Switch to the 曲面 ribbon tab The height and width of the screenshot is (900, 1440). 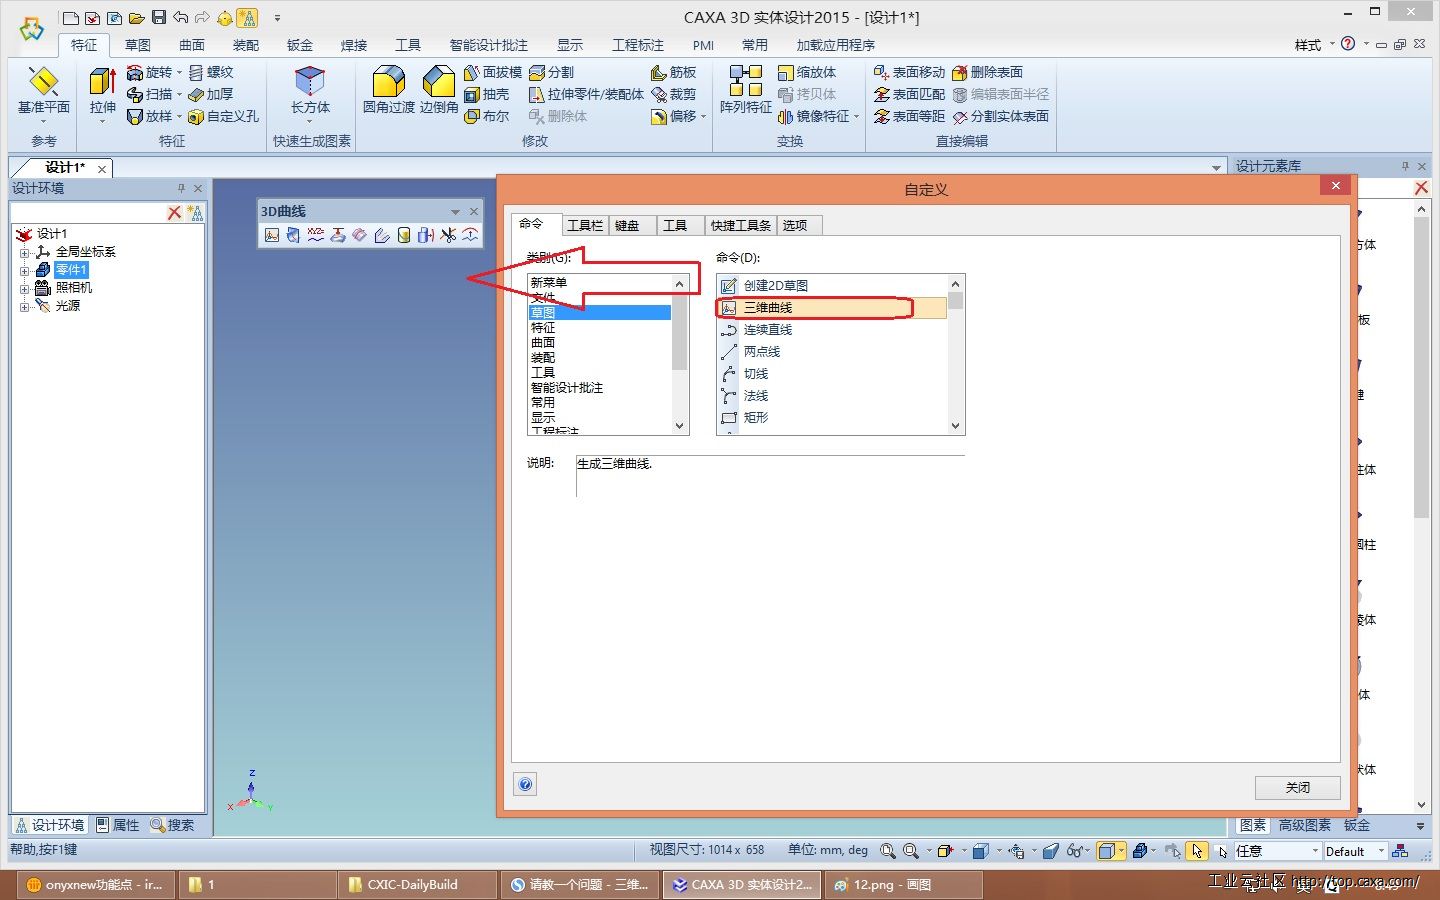(191, 45)
